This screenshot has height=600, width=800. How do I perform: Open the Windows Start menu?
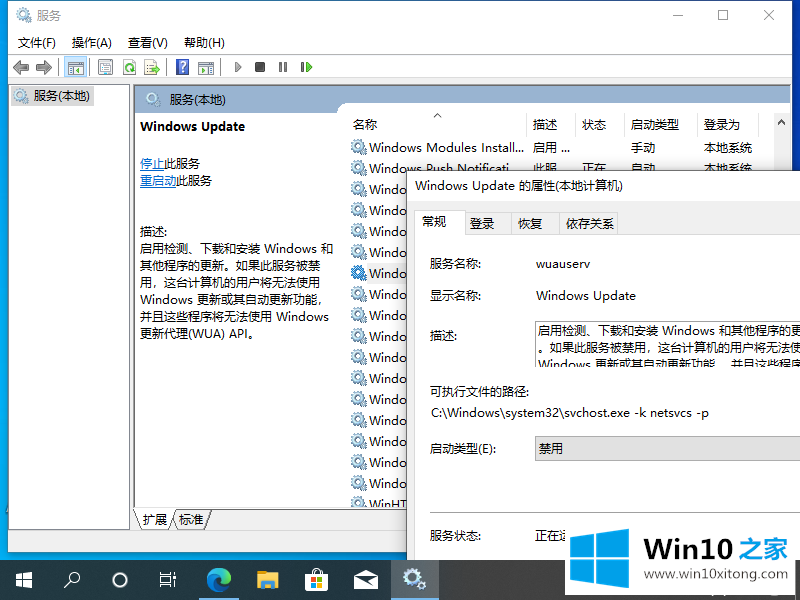point(24,580)
